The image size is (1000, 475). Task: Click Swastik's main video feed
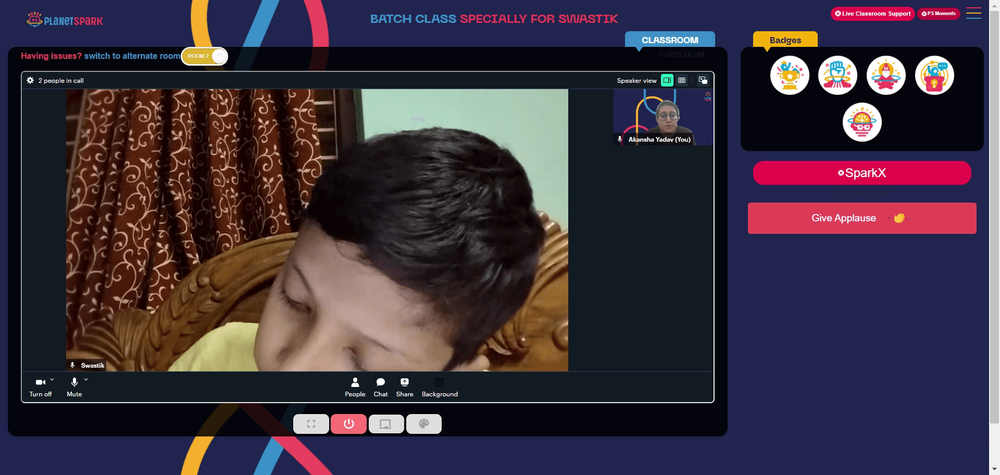pos(317,230)
